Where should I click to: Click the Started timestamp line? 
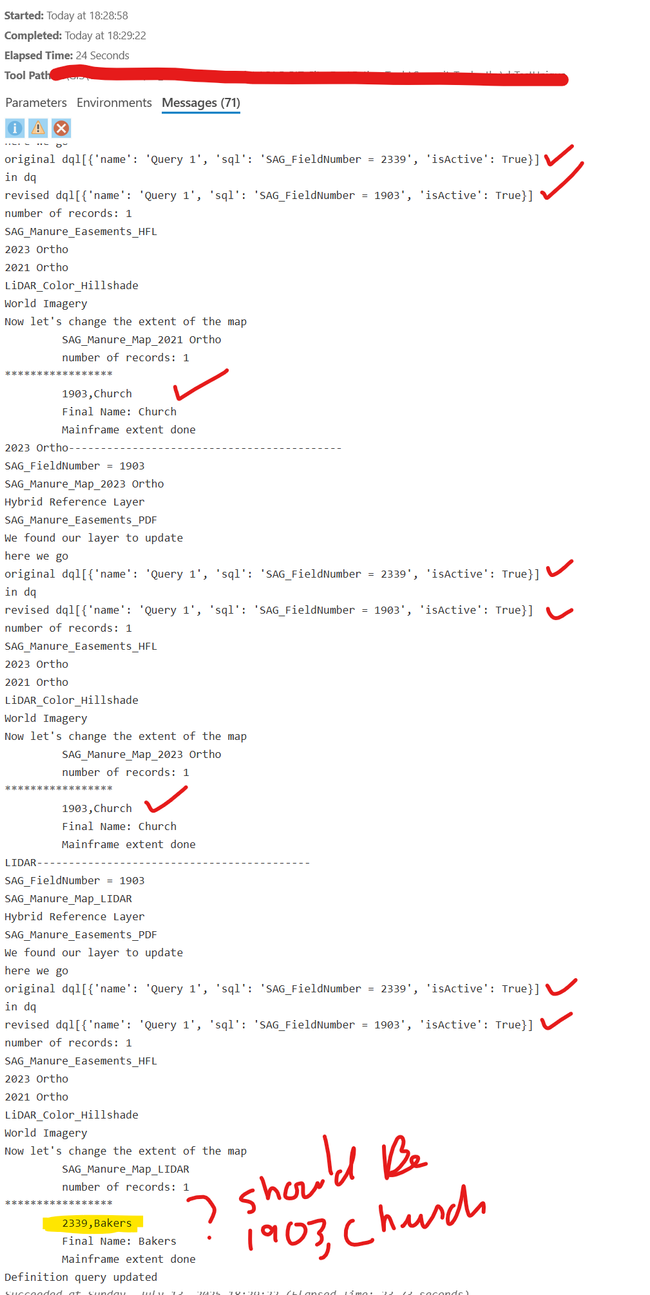(x=66, y=16)
